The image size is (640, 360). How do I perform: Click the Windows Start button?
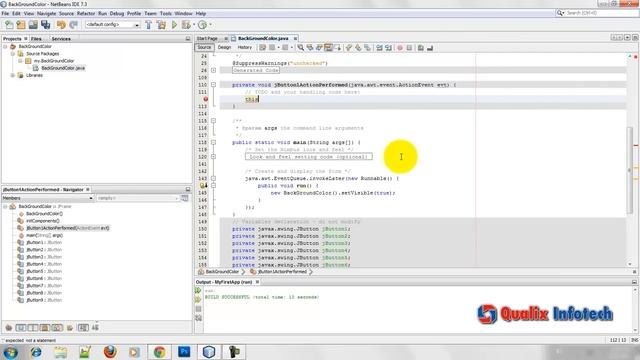[11, 351]
